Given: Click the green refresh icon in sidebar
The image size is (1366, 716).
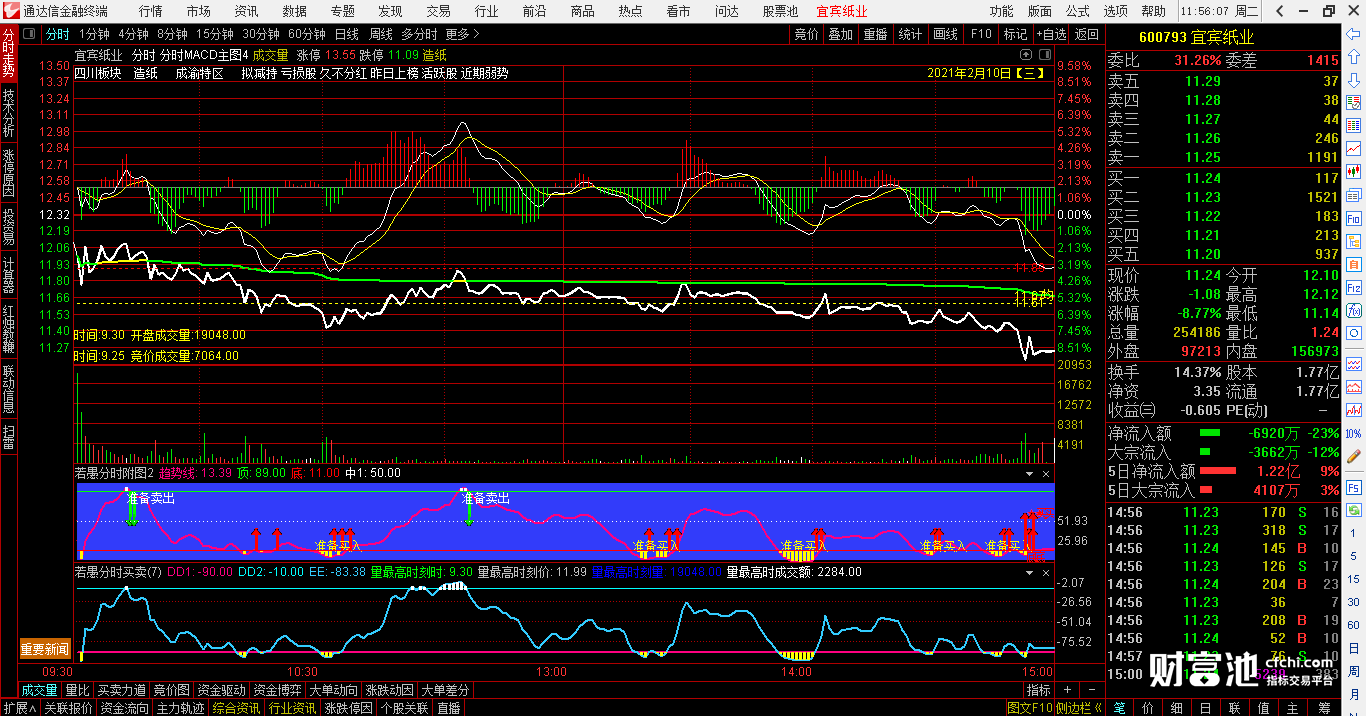Looking at the screenshot, I should [x=1353, y=510].
